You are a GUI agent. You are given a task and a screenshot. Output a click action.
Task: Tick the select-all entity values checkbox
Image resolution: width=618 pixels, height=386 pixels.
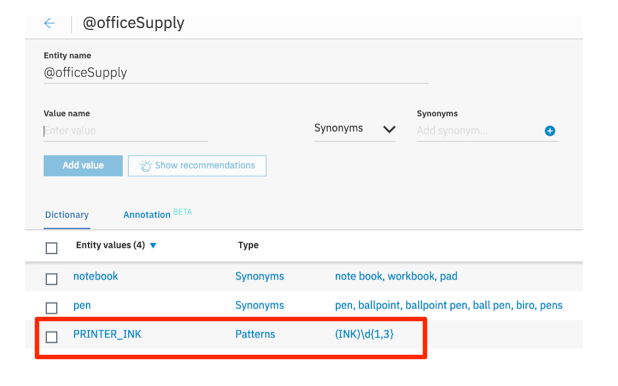click(x=51, y=248)
